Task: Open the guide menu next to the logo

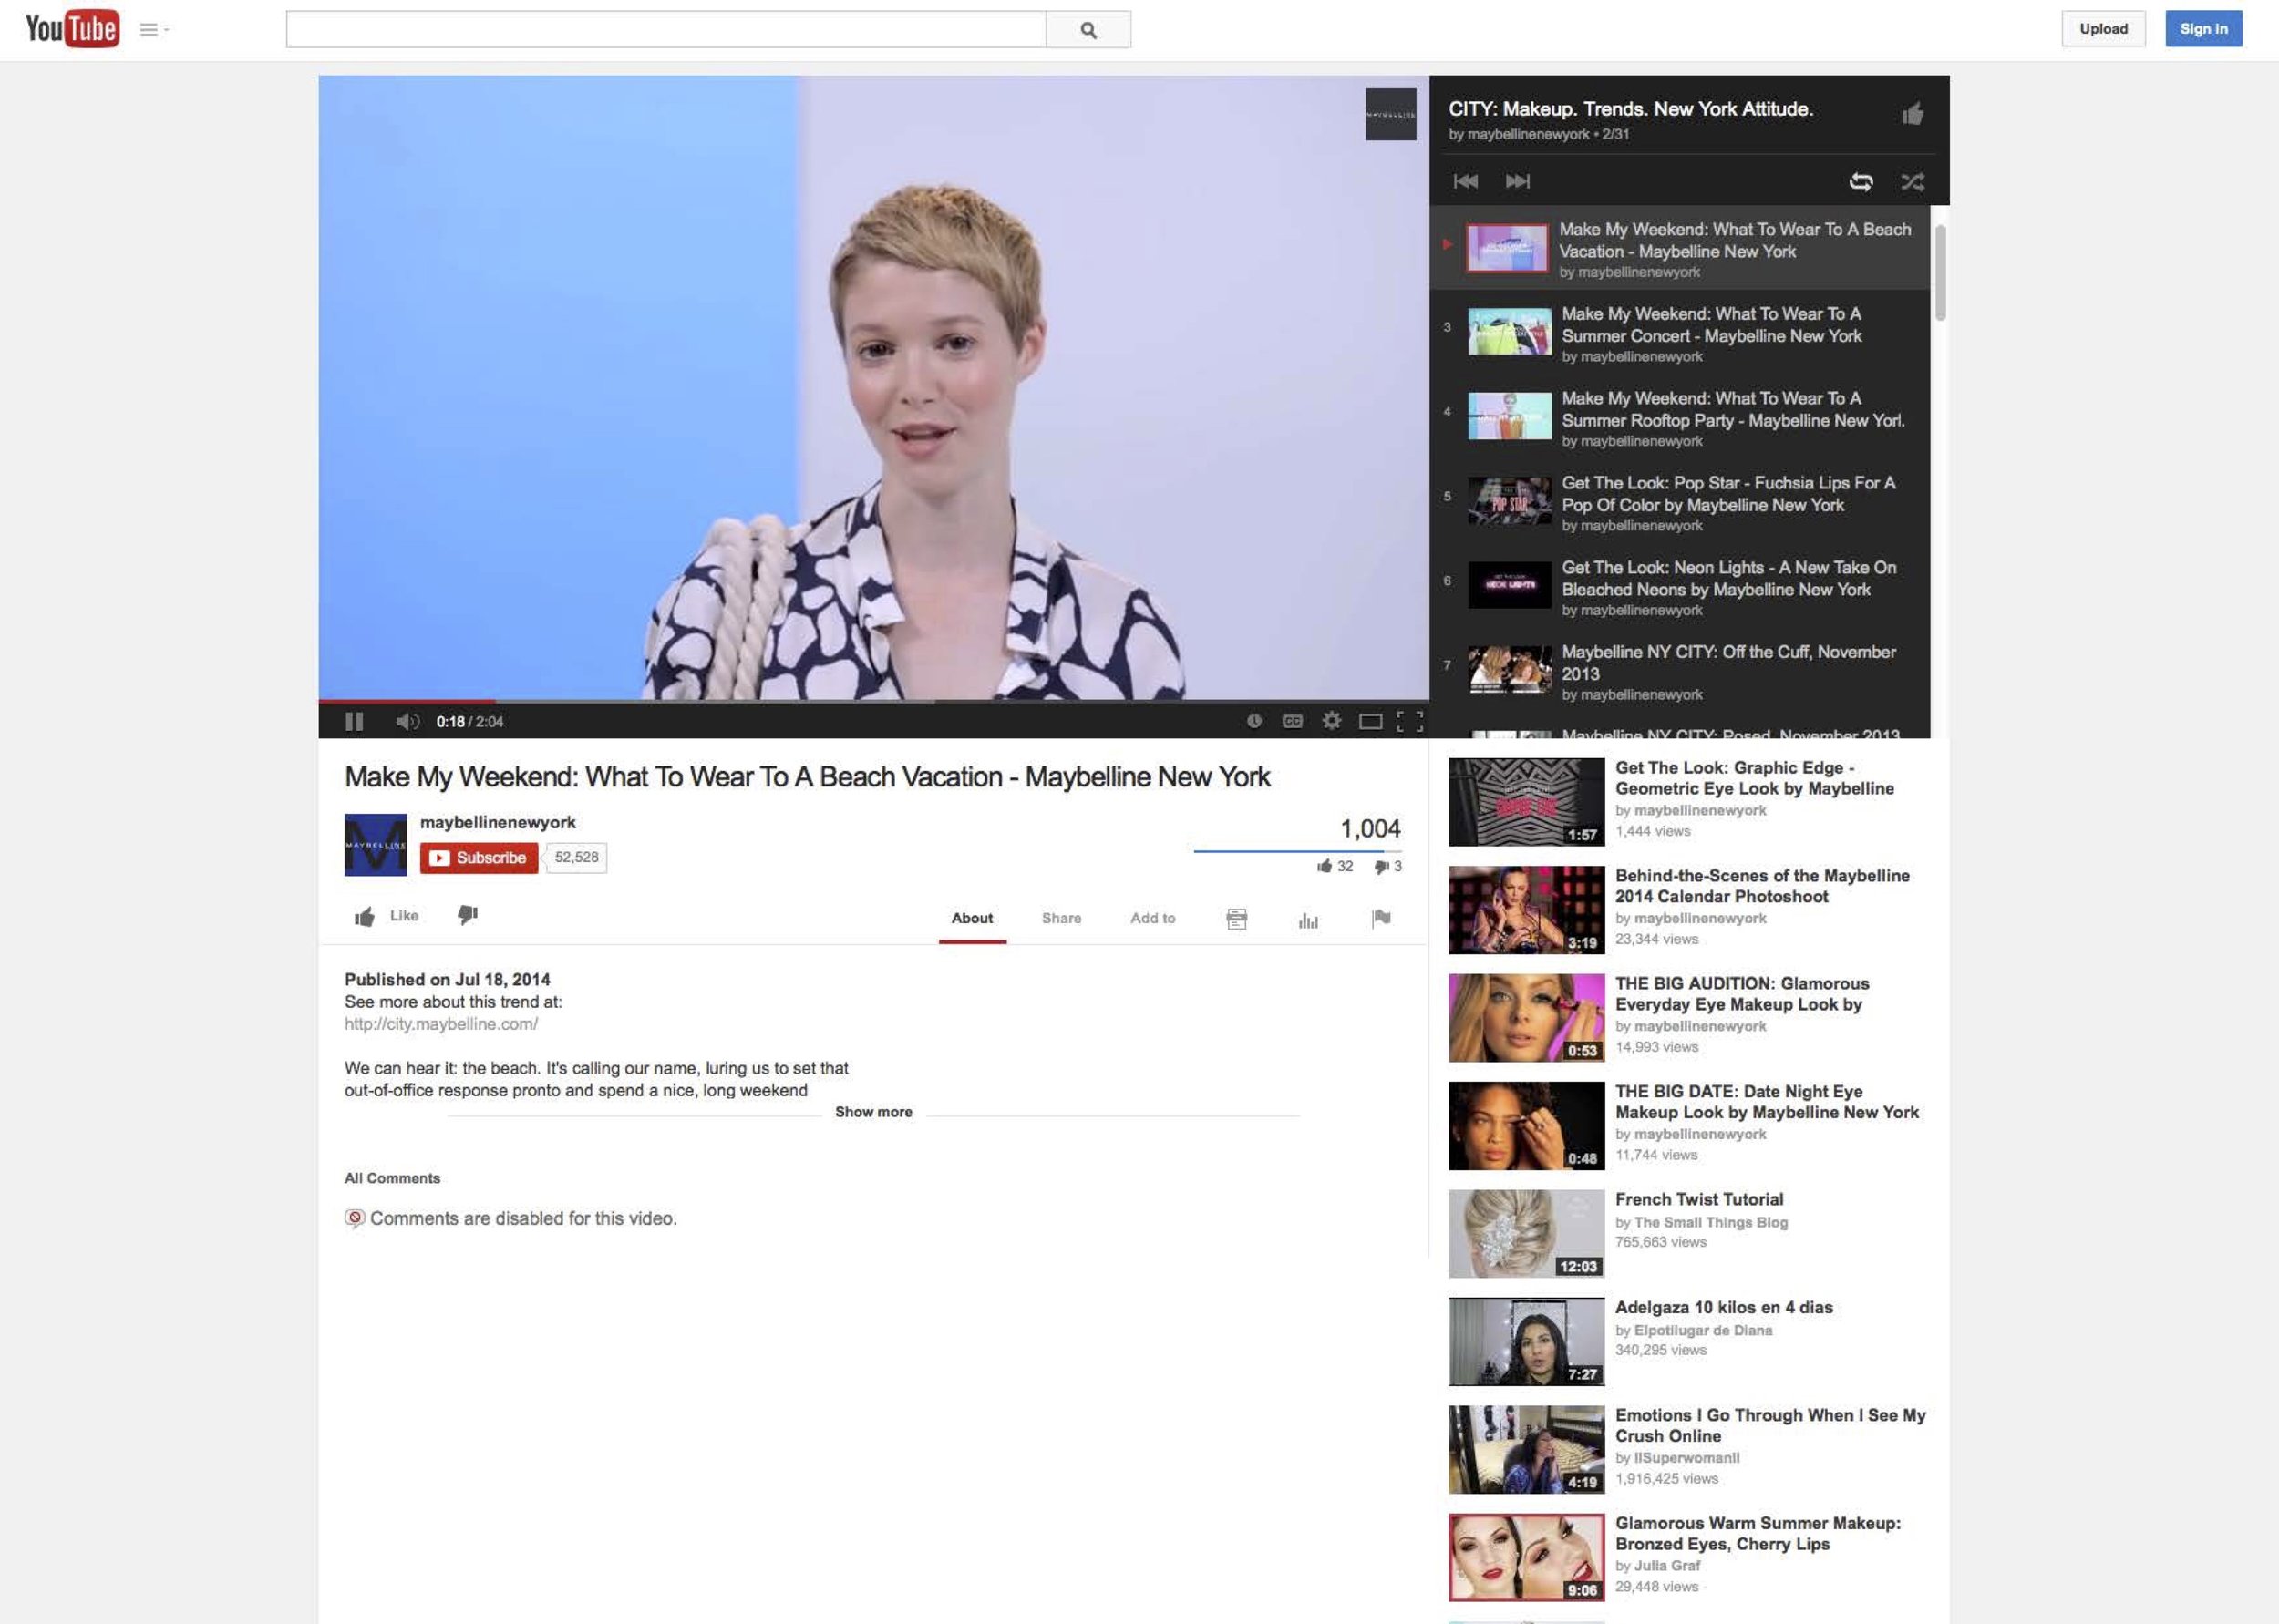Action: tap(153, 30)
